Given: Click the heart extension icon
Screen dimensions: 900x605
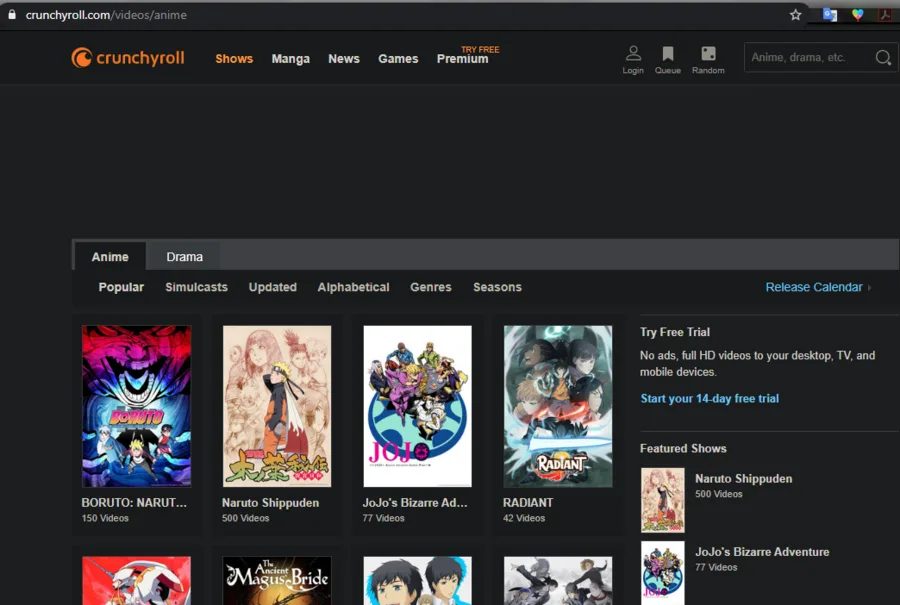Looking at the screenshot, I should (858, 15).
